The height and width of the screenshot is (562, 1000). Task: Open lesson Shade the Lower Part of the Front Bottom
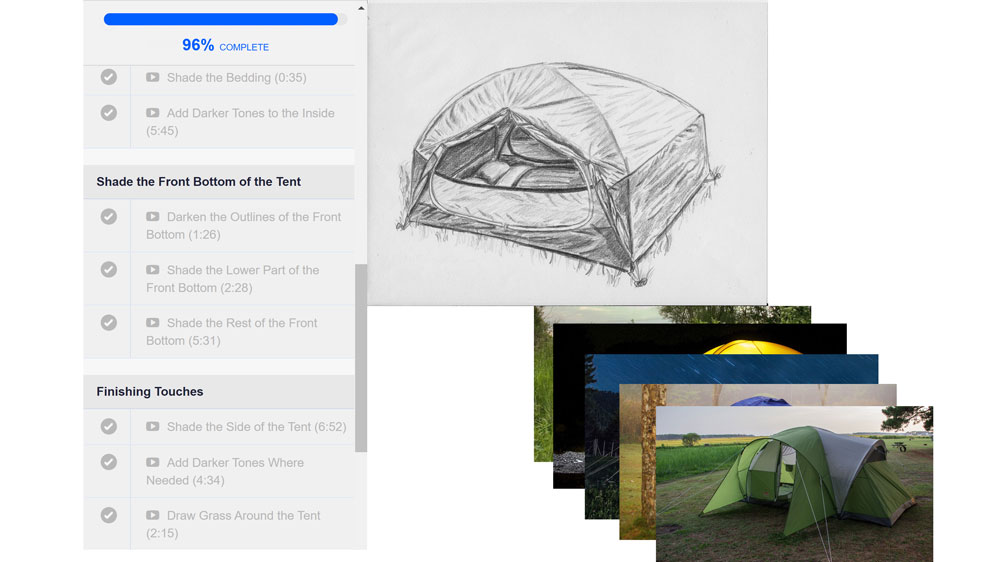(x=233, y=279)
